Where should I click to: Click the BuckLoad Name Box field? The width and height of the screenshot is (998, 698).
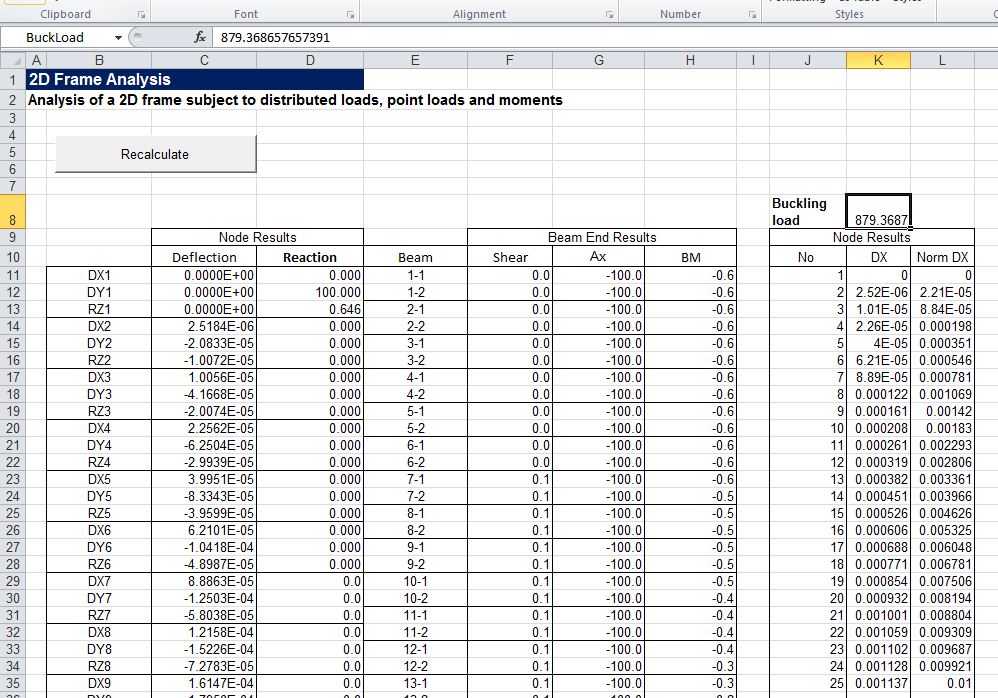pos(60,37)
